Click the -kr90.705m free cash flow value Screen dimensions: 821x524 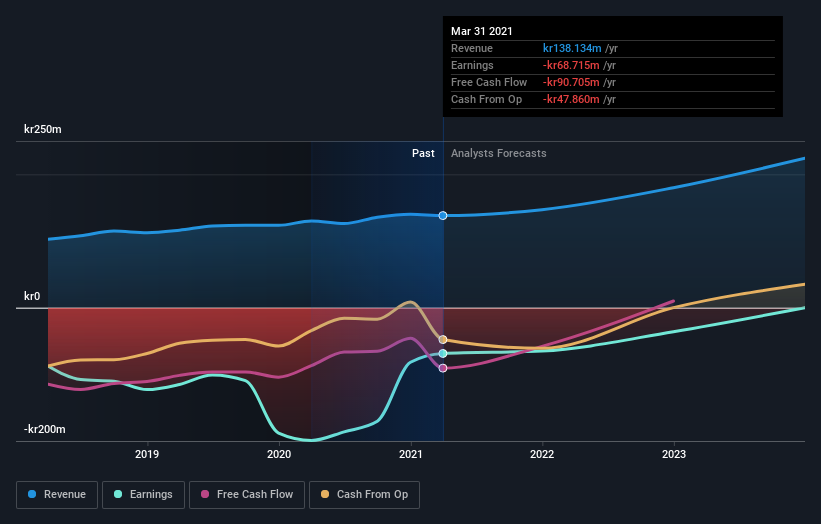point(571,82)
